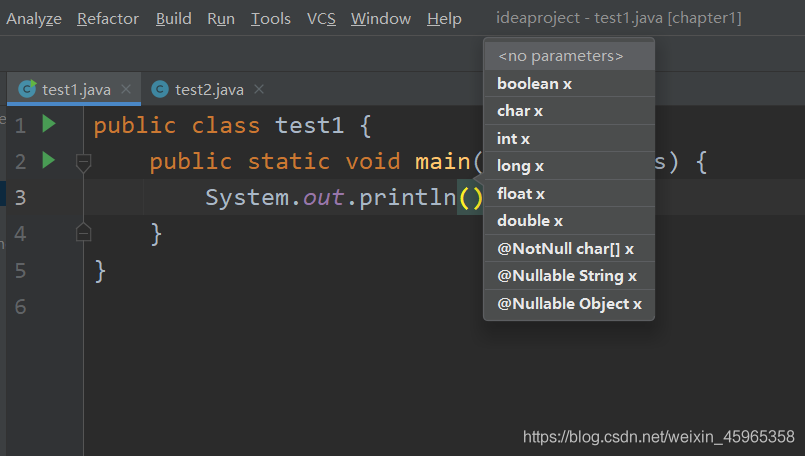The height and width of the screenshot is (456, 805).
Task: Click the test2.java file type icon
Action: (x=160, y=89)
